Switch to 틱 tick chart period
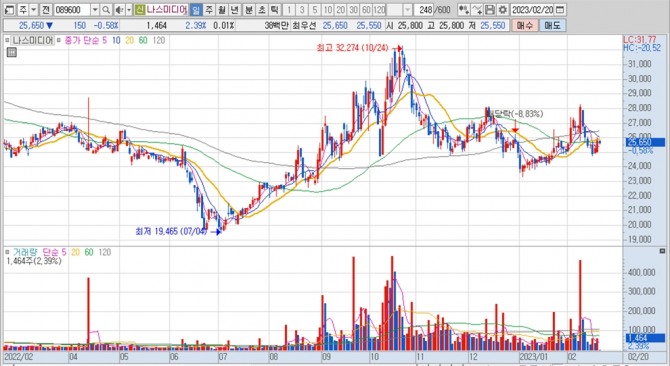Image resolution: width=670 pixels, height=366 pixels. [275, 9]
